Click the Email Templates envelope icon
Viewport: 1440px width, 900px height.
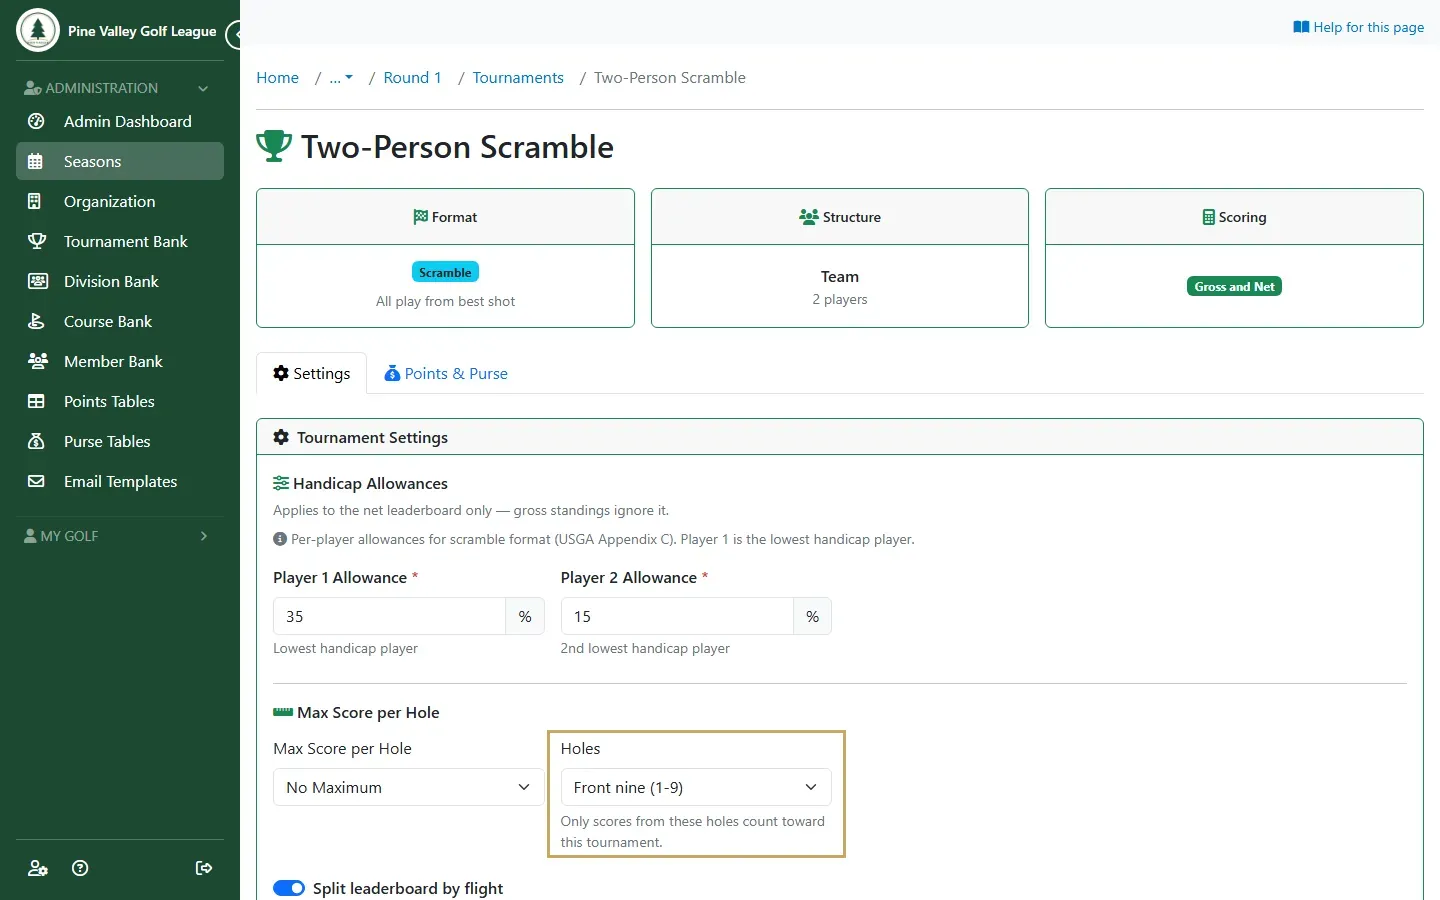[36, 481]
